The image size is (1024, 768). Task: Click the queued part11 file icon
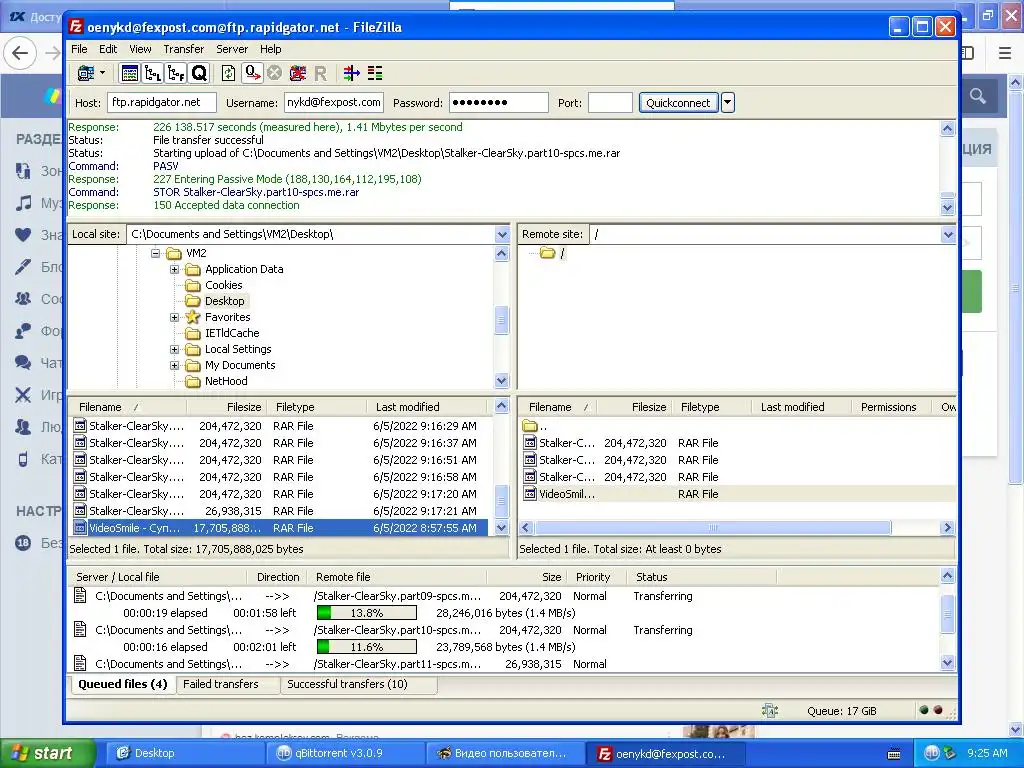pyautogui.click(x=80, y=664)
